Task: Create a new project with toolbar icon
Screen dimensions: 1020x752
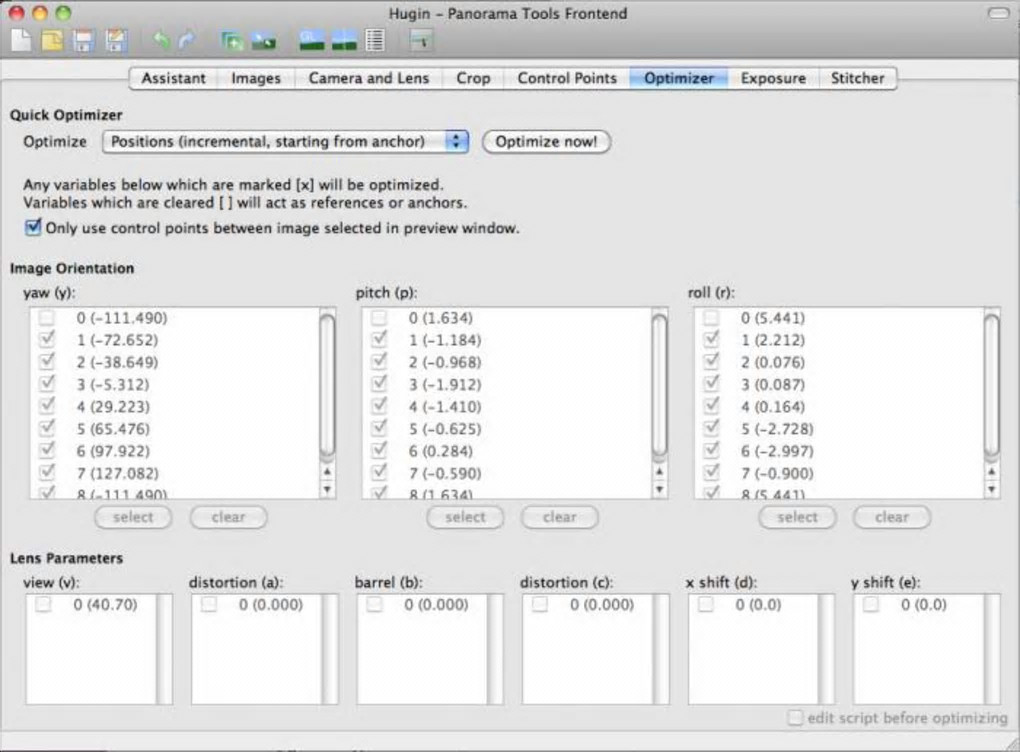Action: (x=21, y=41)
